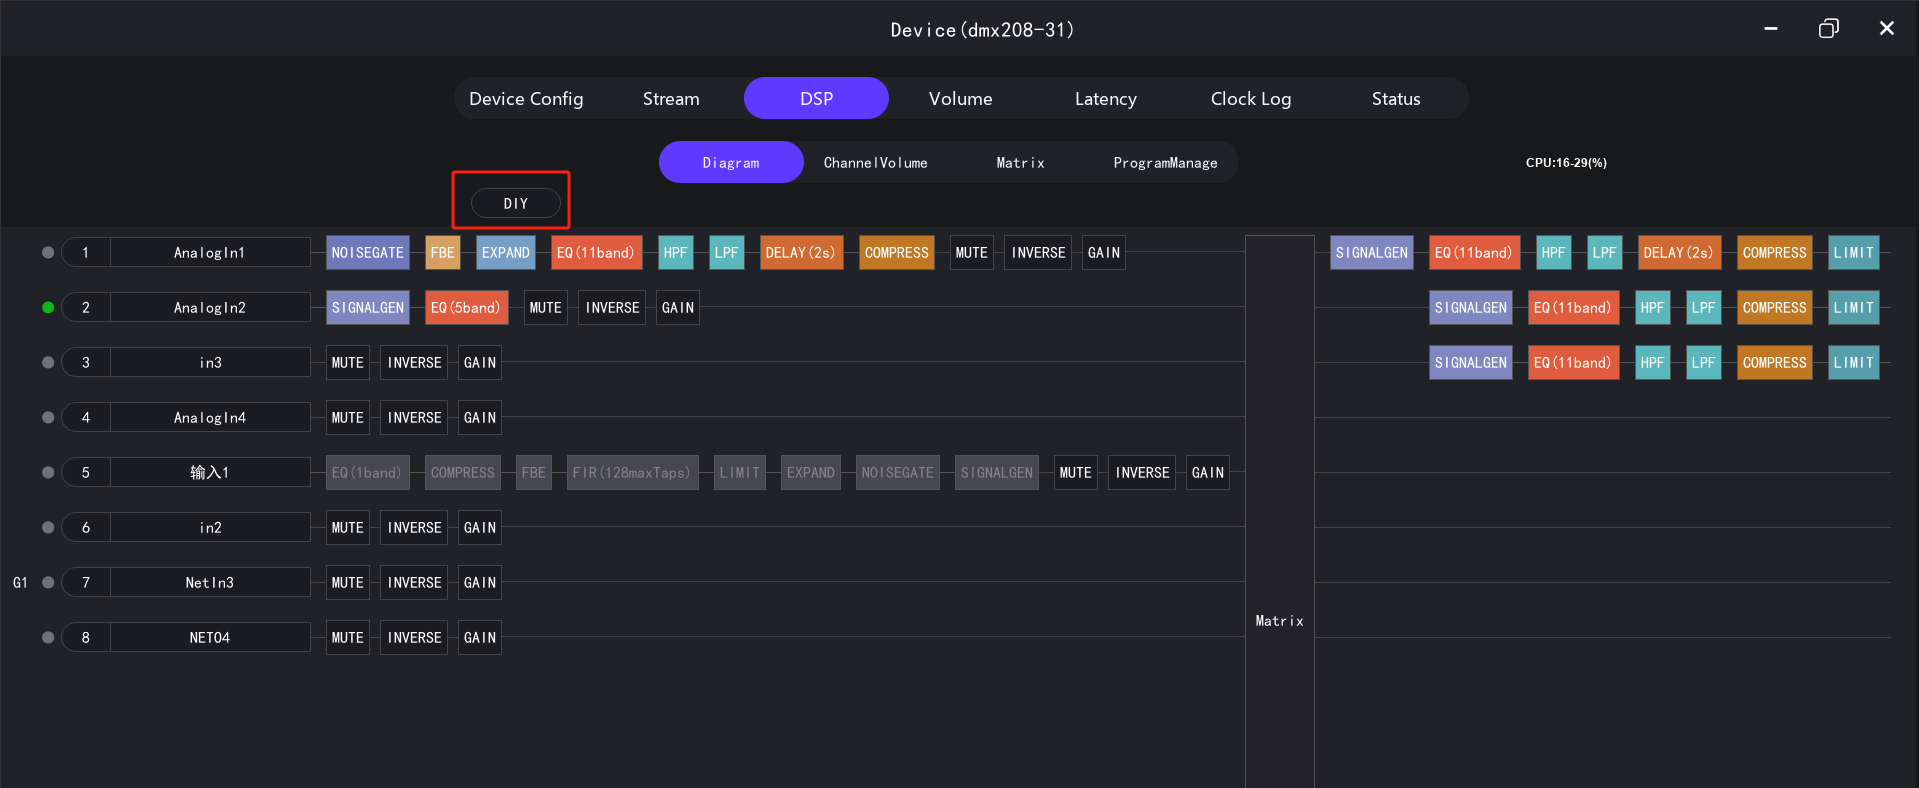The image size is (1919, 788).
Task: Open GAIN block on AnalogIn1 row
Action: [x=1104, y=253]
